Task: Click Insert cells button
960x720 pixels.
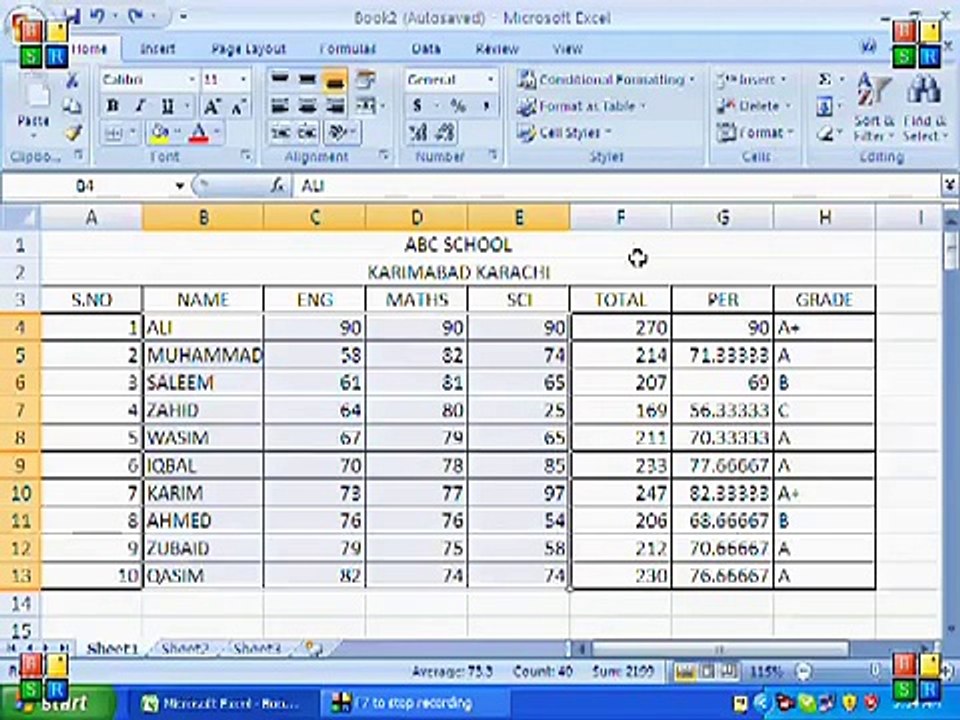Action: pos(752,80)
